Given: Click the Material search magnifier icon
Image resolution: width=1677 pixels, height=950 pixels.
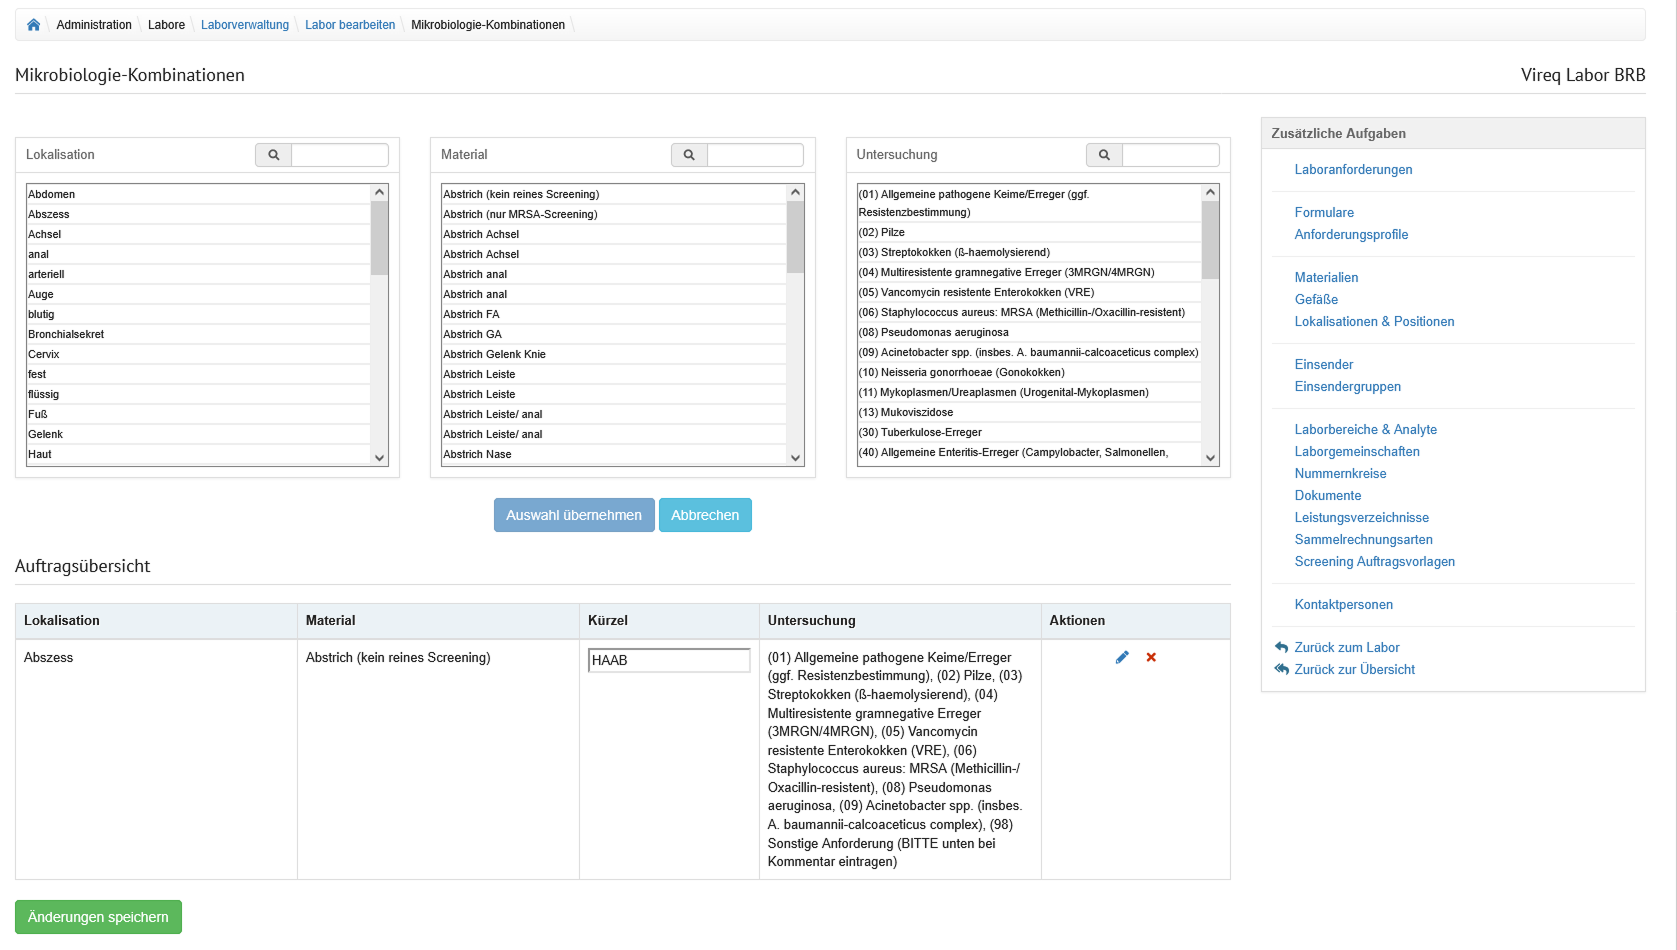Looking at the screenshot, I should point(689,155).
